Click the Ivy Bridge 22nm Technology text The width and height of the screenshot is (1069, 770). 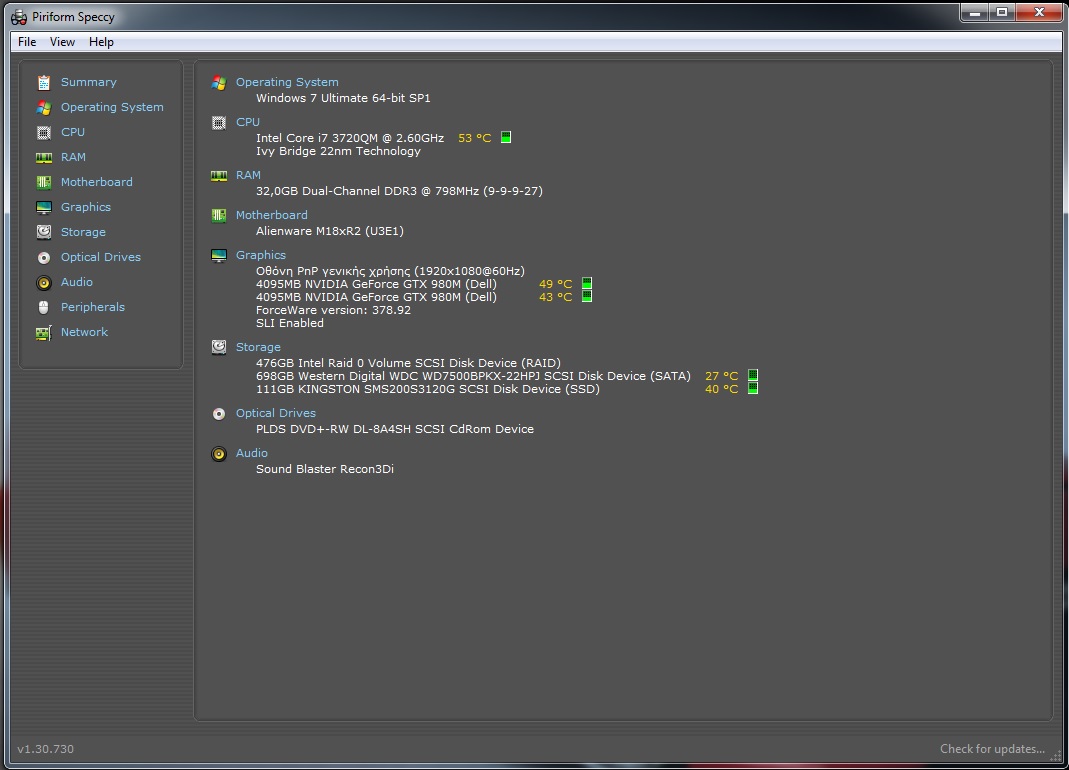pos(338,151)
